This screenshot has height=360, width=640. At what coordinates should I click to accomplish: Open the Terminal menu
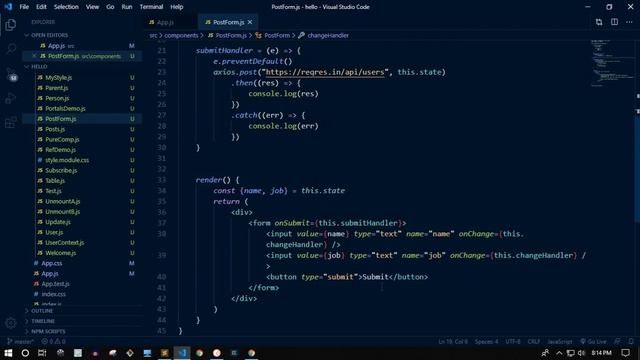(151, 7)
